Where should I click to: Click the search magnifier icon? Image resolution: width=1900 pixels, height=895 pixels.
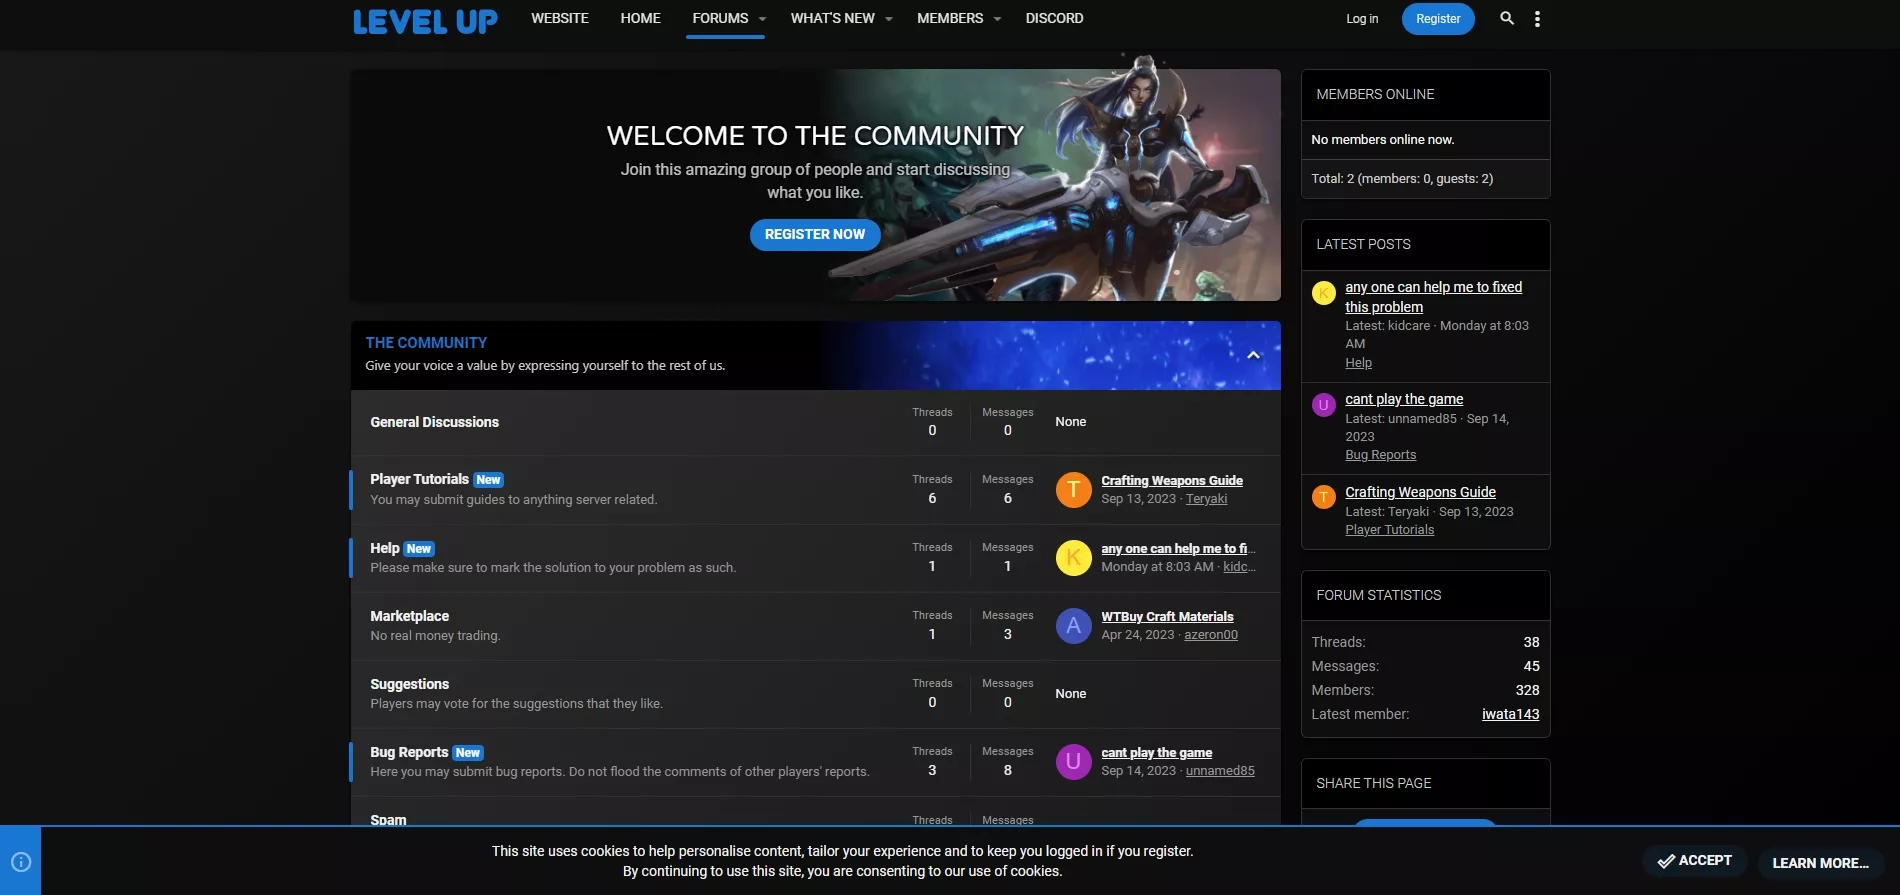1506,18
